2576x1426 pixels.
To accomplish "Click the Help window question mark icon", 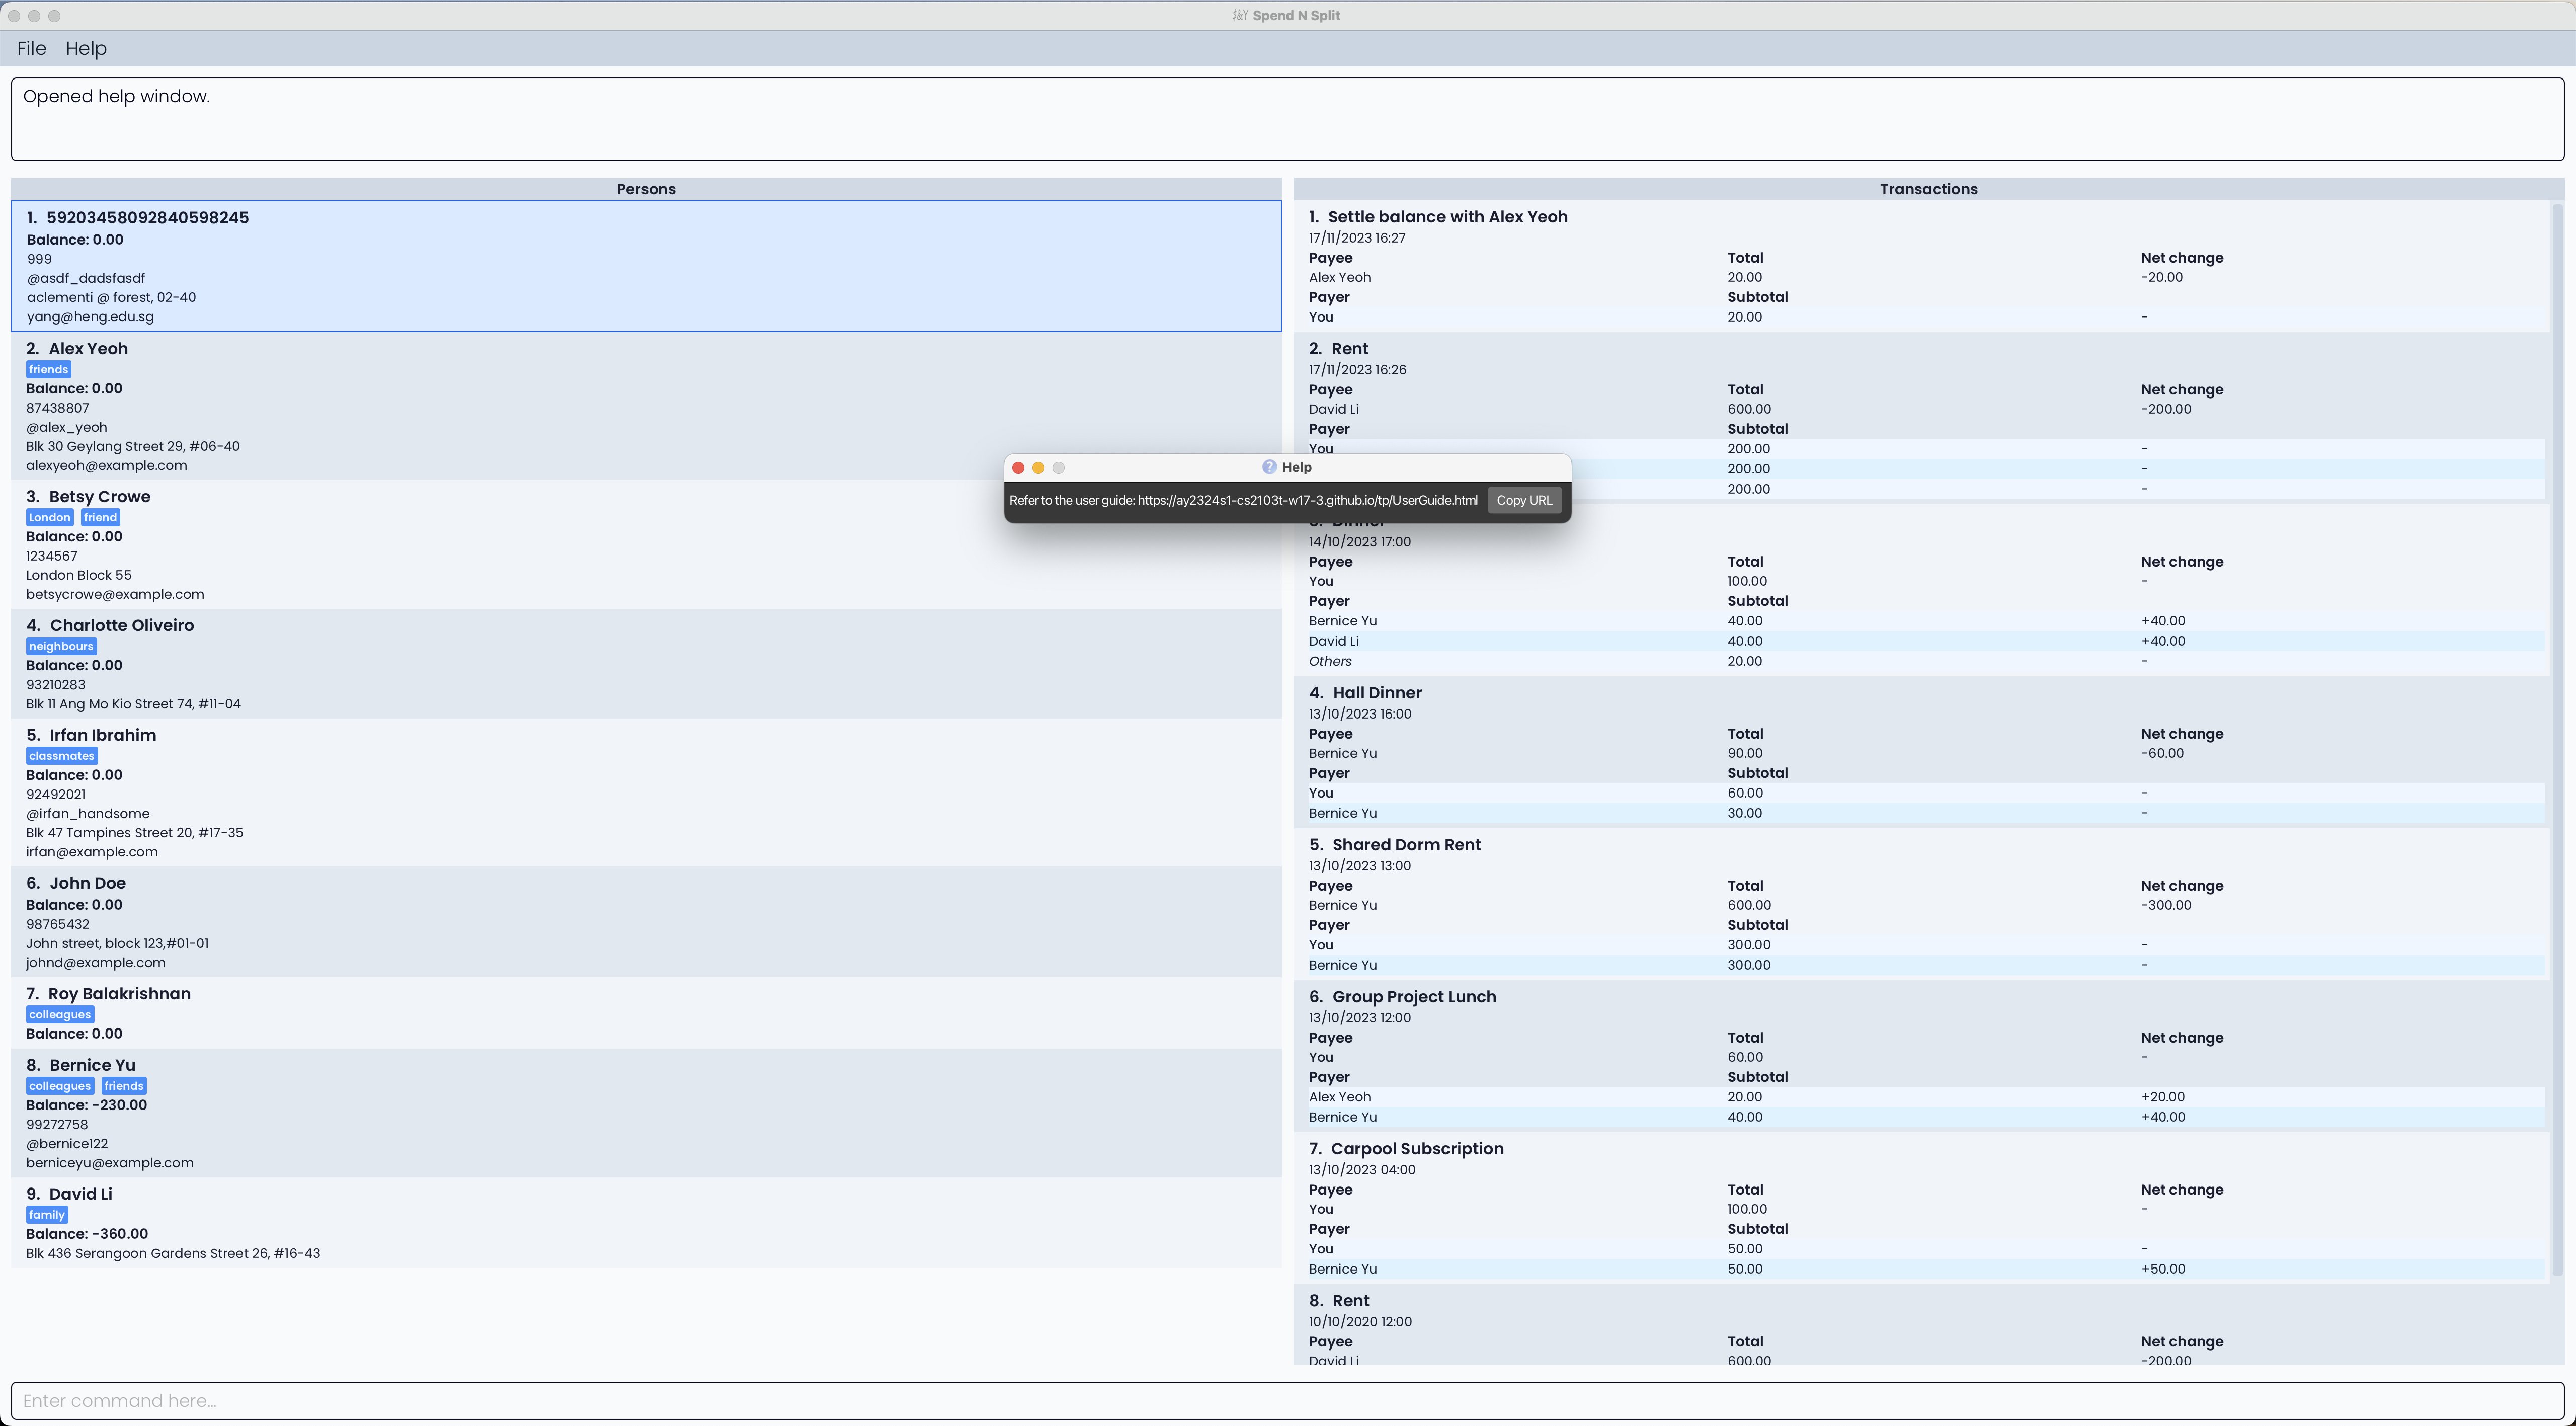I will 1269,467.
